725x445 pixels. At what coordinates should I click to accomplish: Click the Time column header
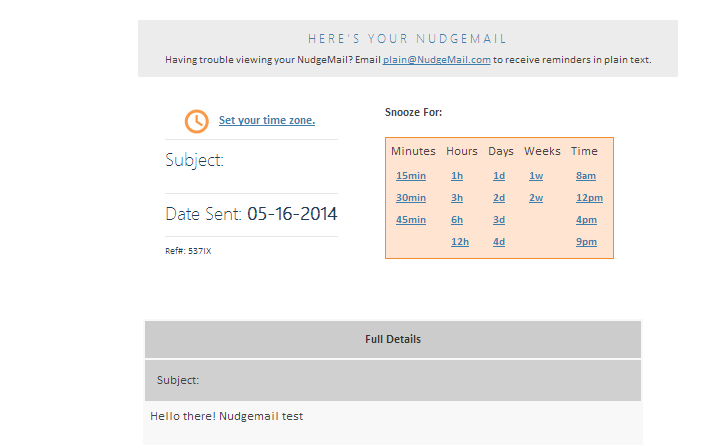pos(584,151)
